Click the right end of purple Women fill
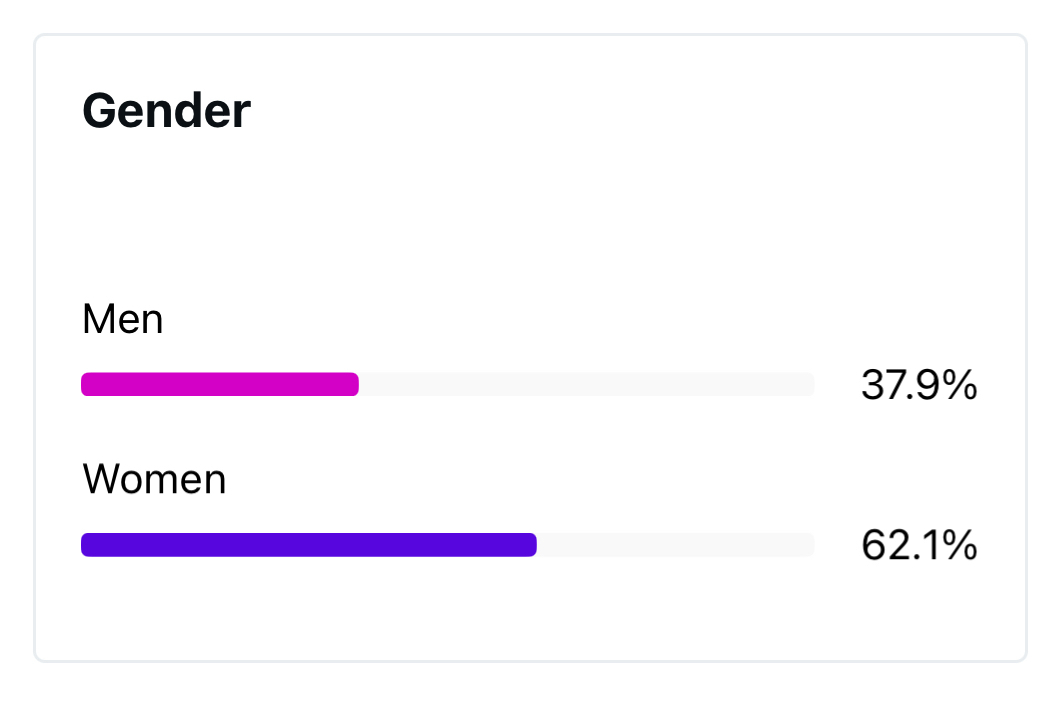 pyautogui.click(x=532, y=545)
